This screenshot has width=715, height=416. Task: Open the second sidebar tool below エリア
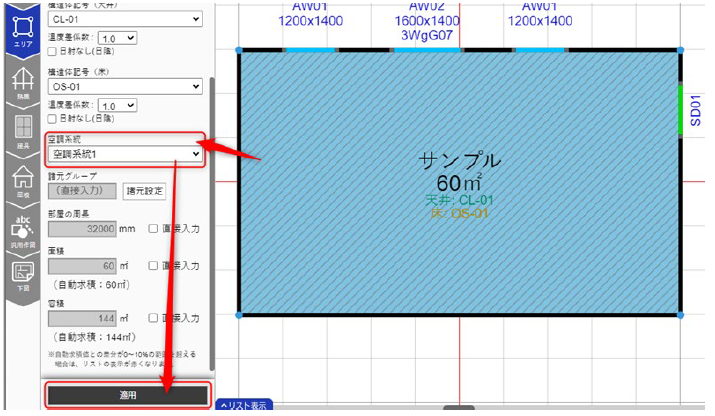tap(21, 81)
